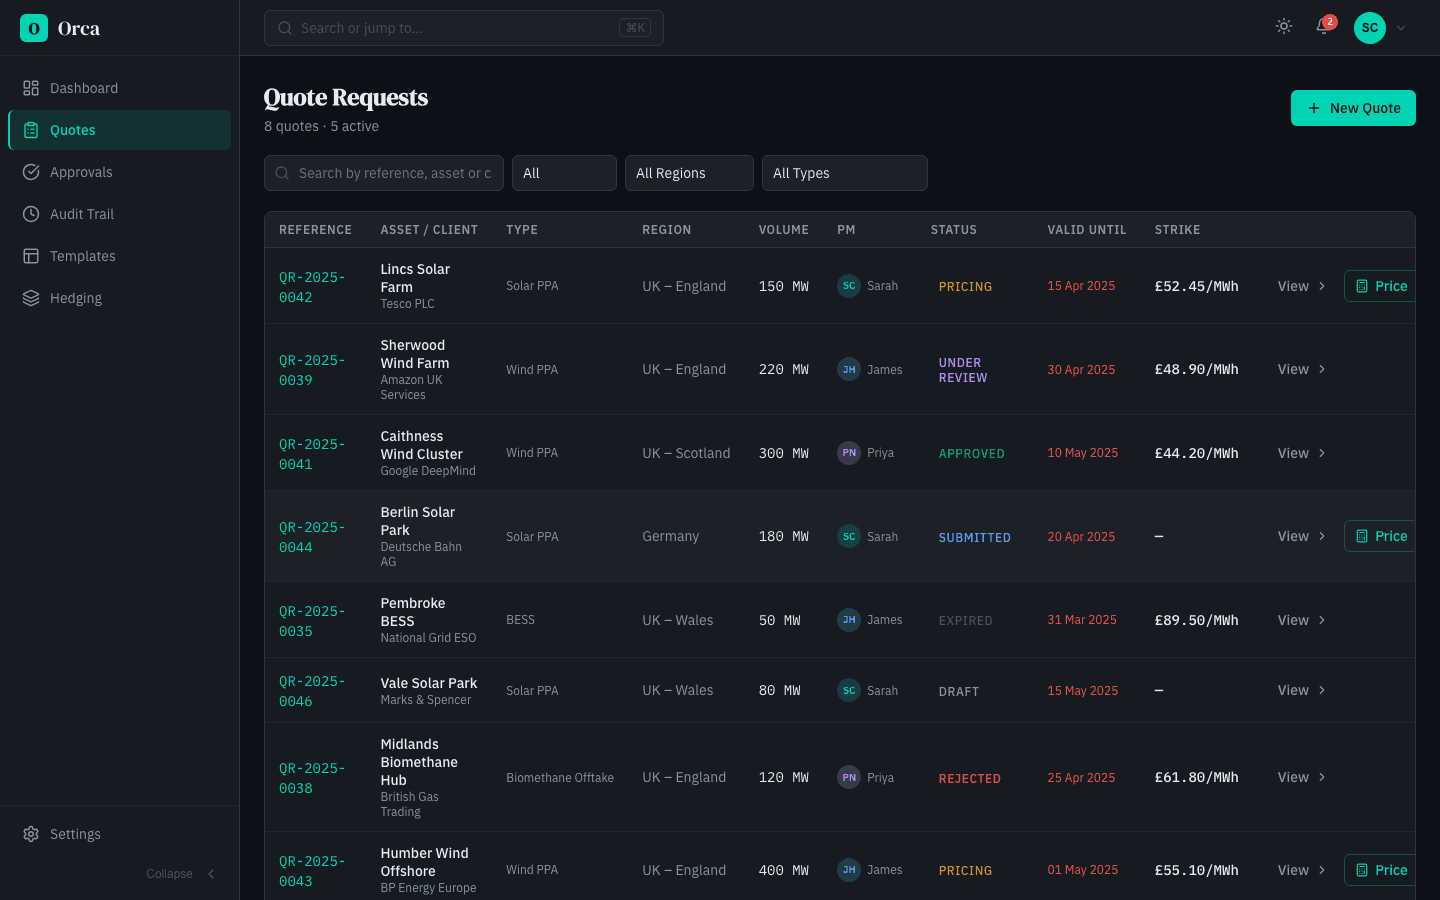Price the Berlin Solar Park quote
The image size is (1440, 900).
[x=1380, y=536]
